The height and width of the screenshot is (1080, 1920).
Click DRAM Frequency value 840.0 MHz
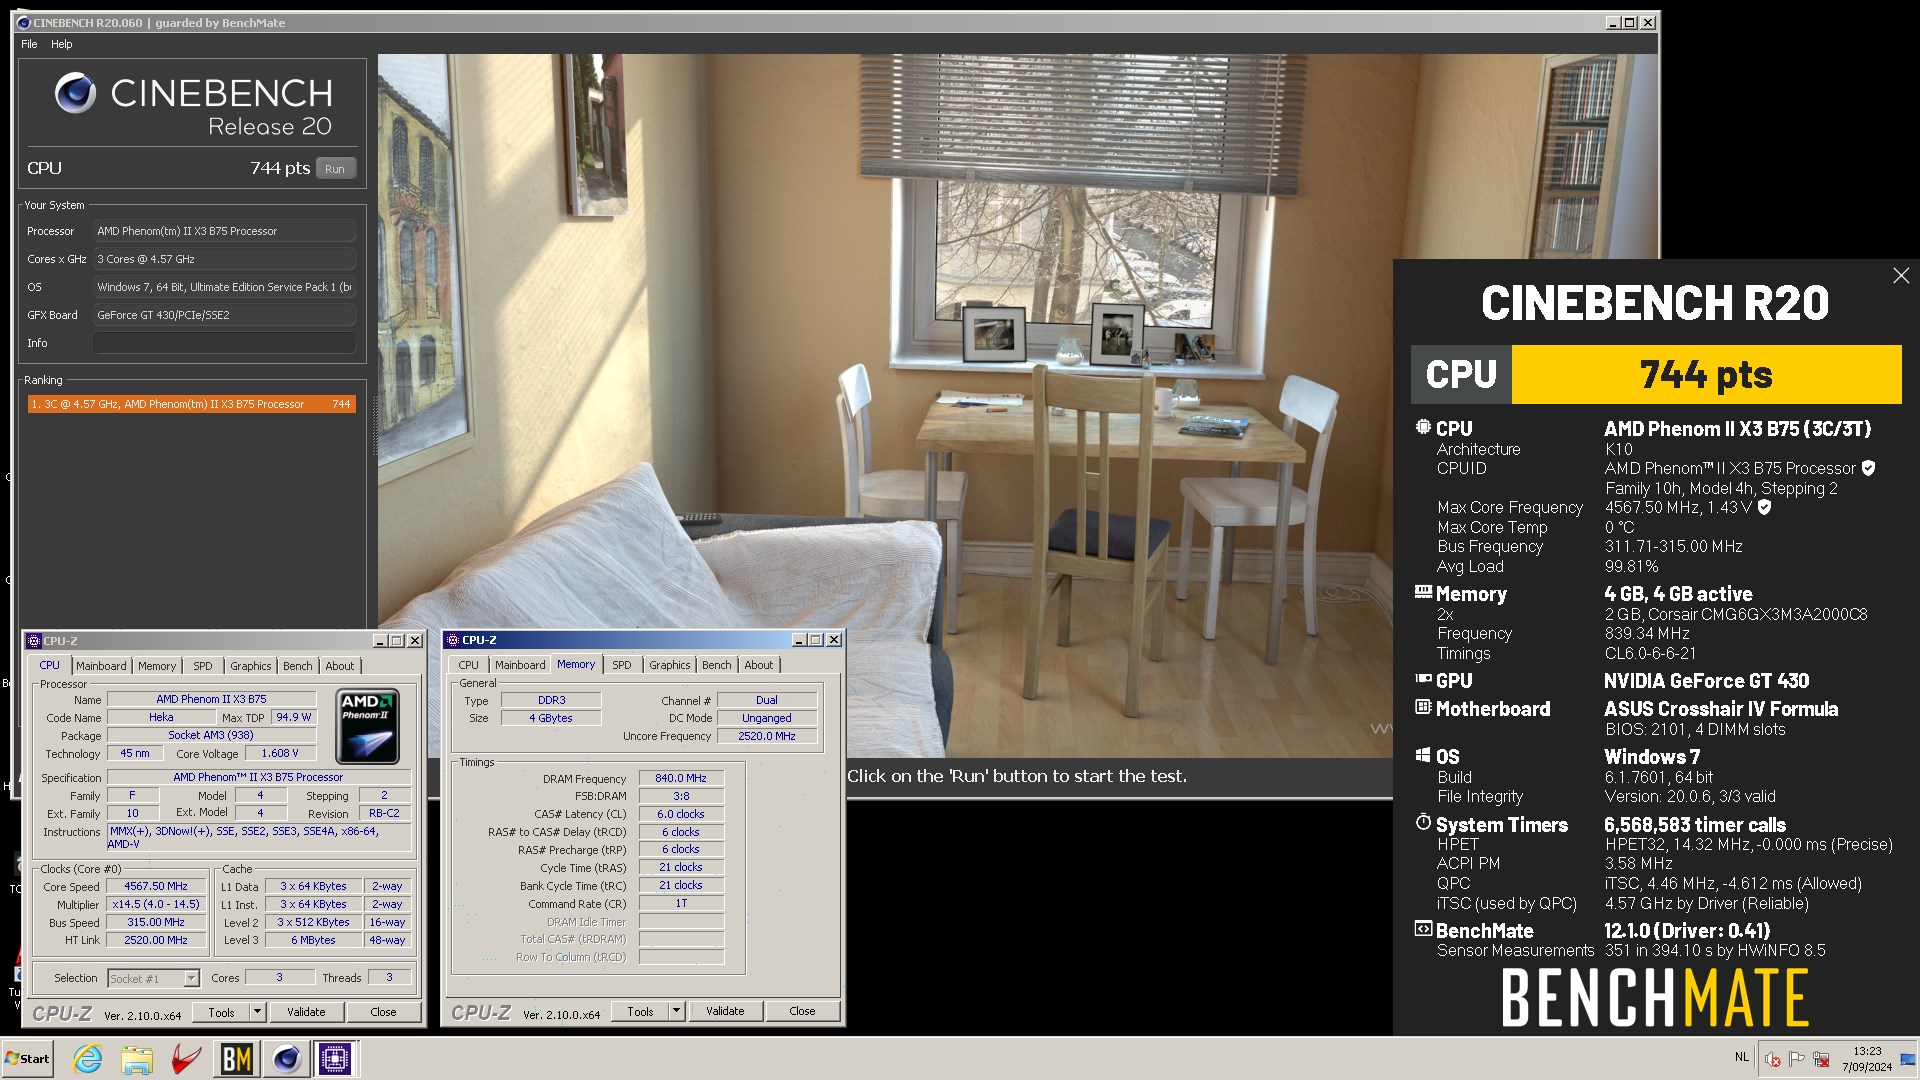coord(681,778)
